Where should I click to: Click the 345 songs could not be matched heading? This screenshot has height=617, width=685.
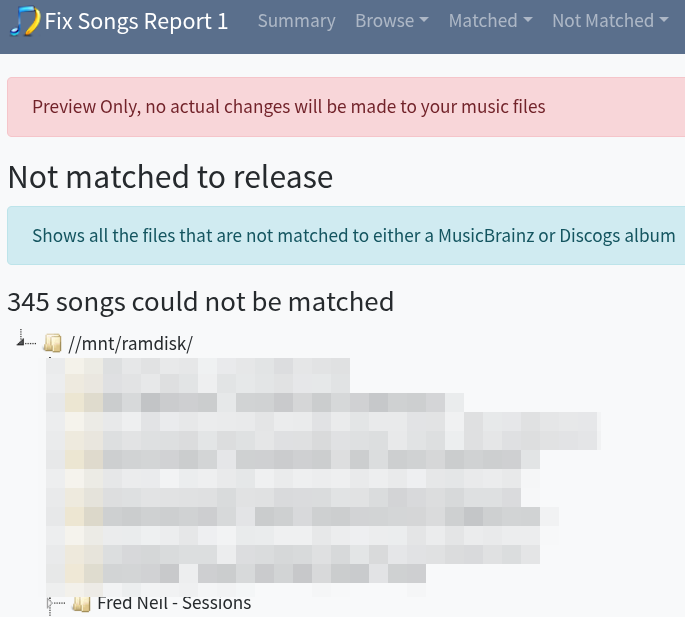pyautogui.click(x=200, y=301)
